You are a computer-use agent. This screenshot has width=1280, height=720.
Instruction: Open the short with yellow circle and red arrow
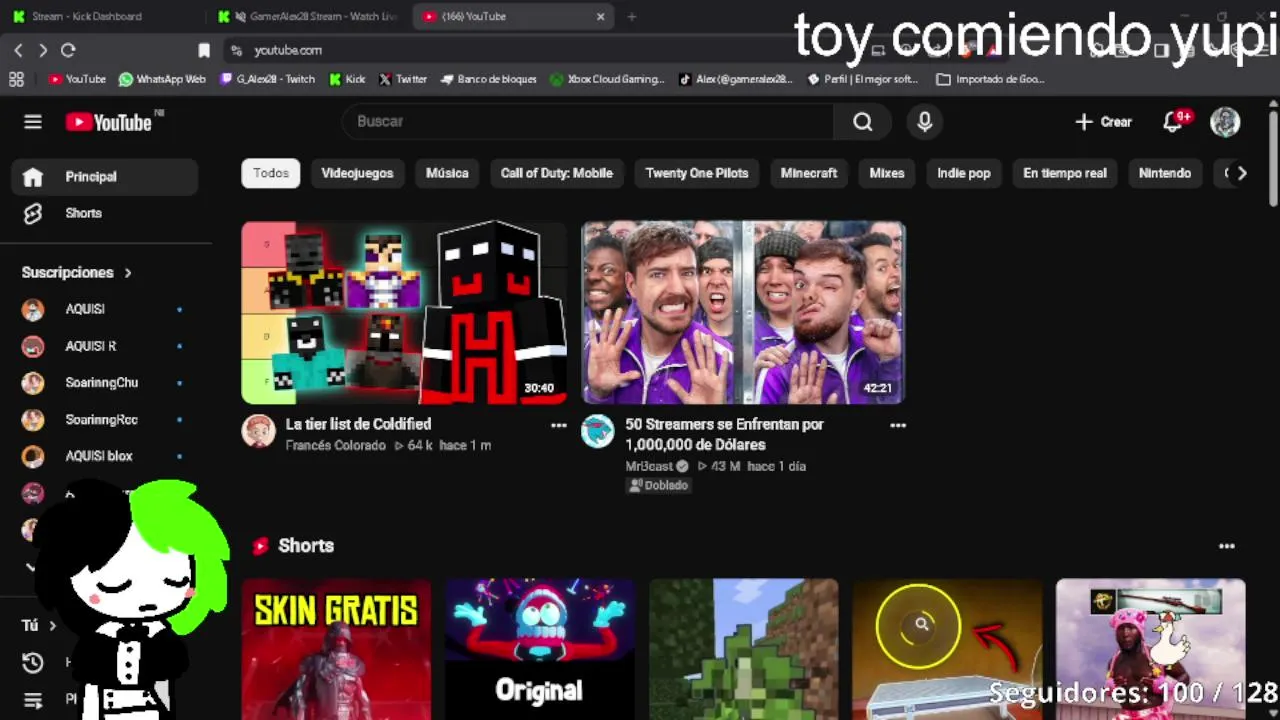947,649
